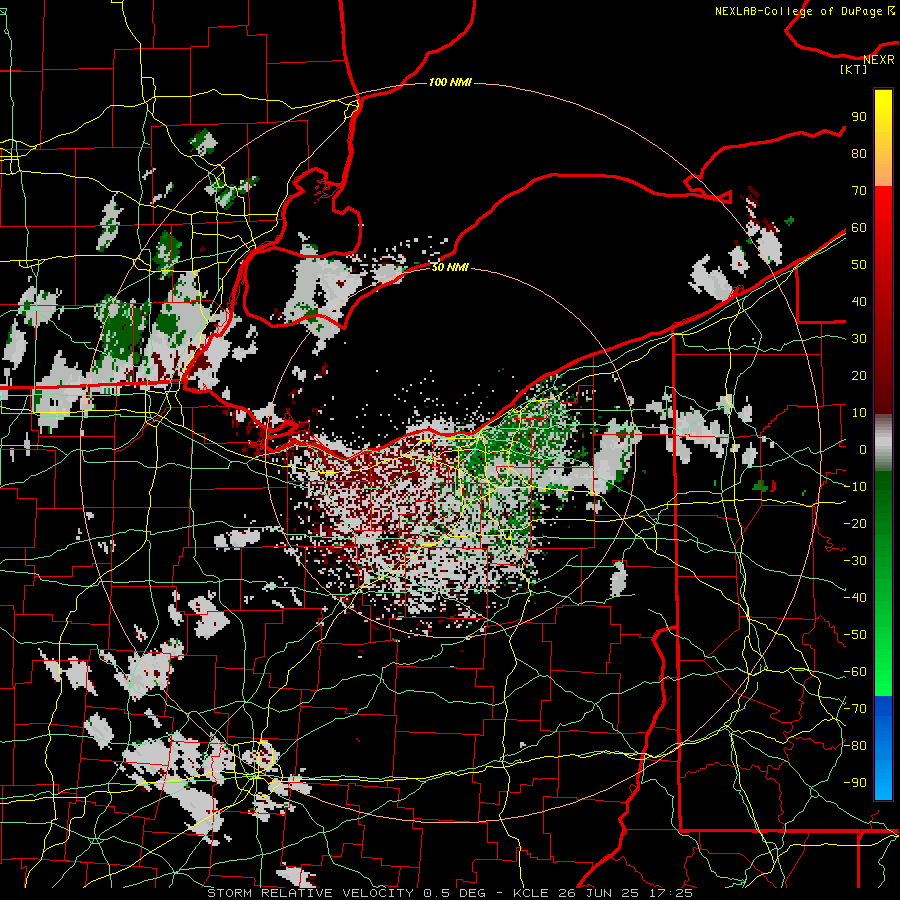Click the 40 value on the velocity scale
Viewport: 900px width, 900px height.
(859, 301)
